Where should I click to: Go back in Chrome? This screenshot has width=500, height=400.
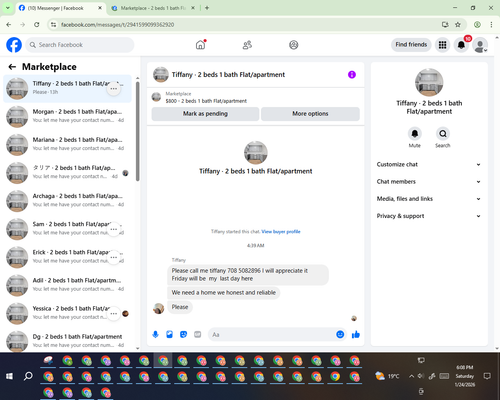tap(9, 25)
